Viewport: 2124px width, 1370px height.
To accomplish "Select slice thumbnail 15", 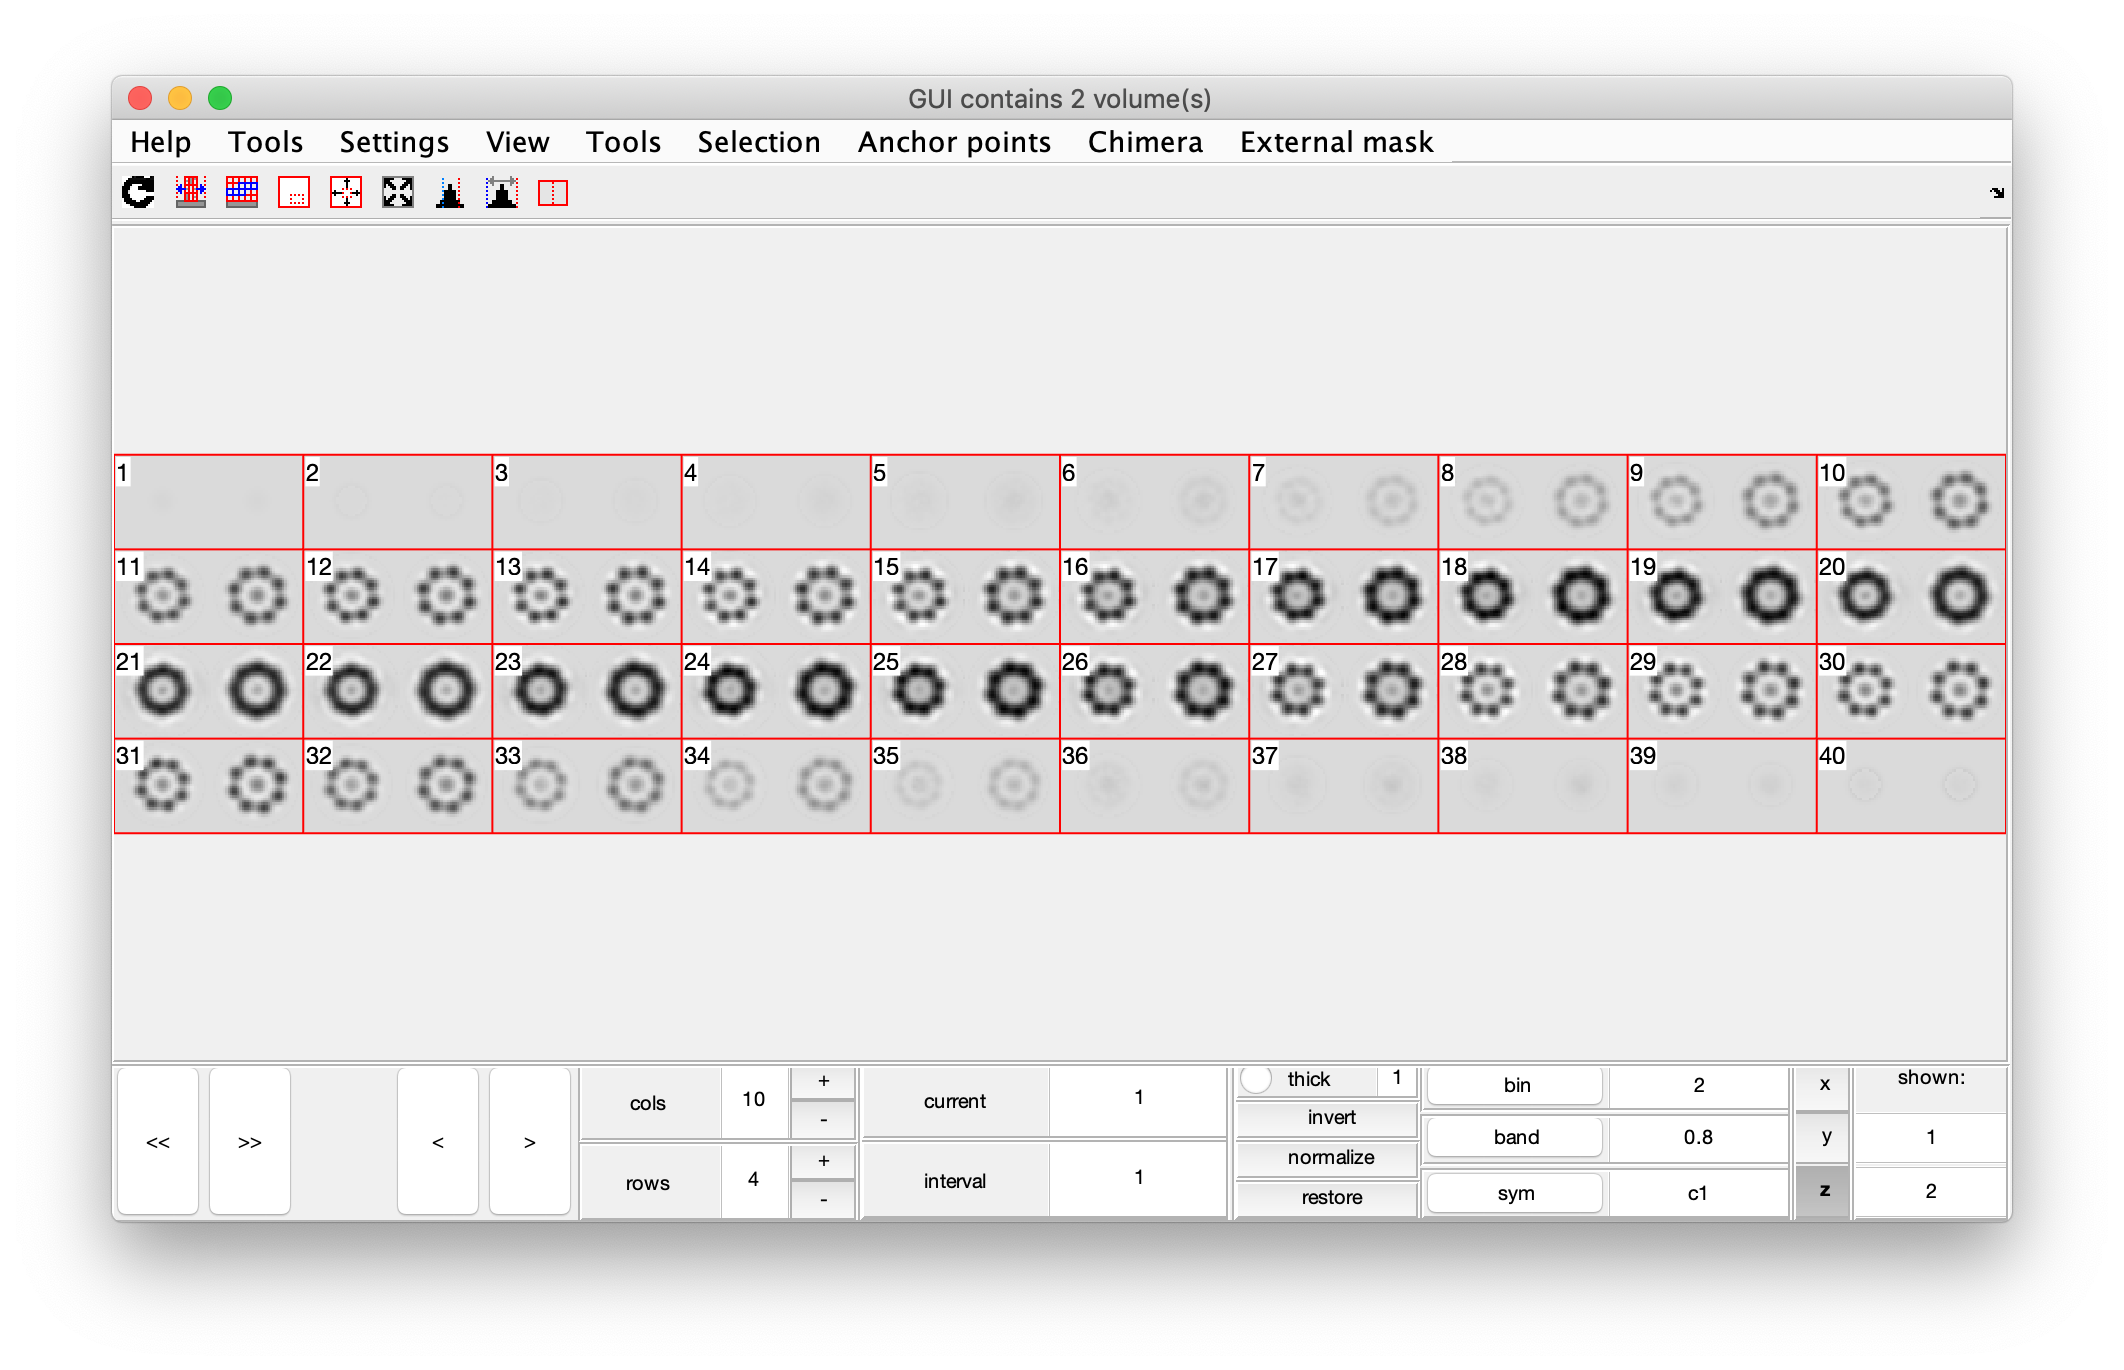I will pos(965,596).
